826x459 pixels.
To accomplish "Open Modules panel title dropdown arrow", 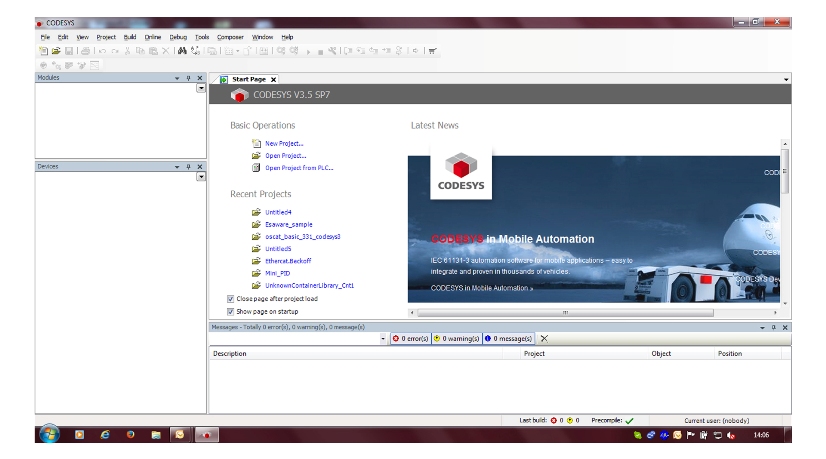I will pos(177,78).
